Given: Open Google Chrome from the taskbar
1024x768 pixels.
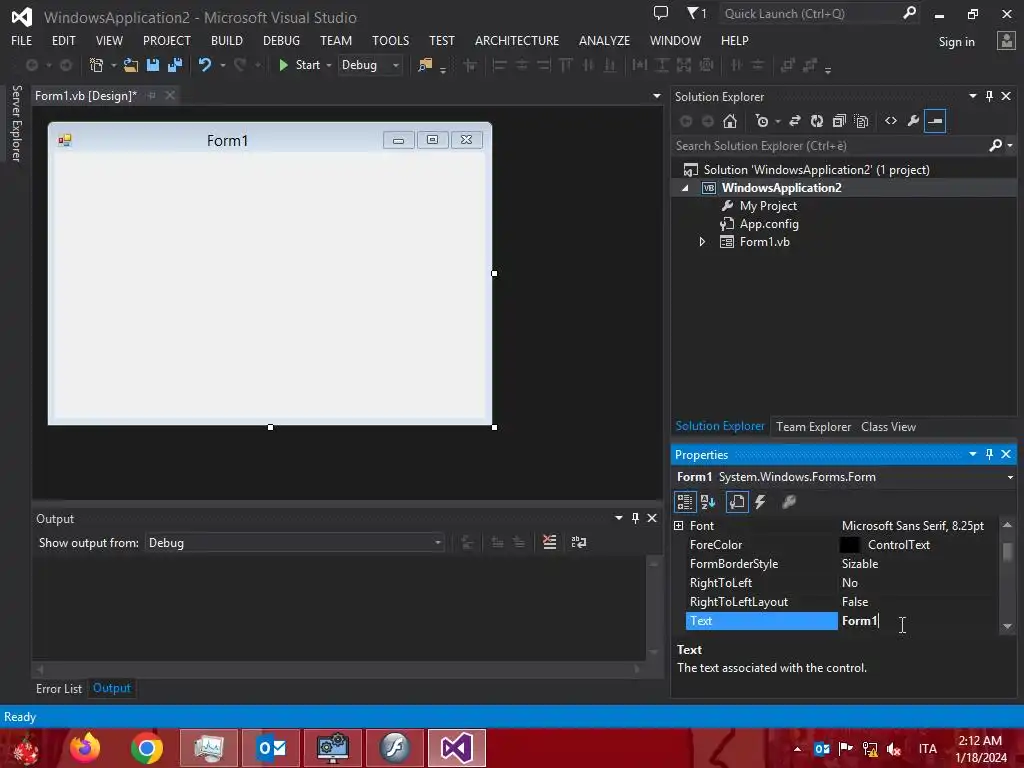Looking at the screenshot, I should (147, 748).
